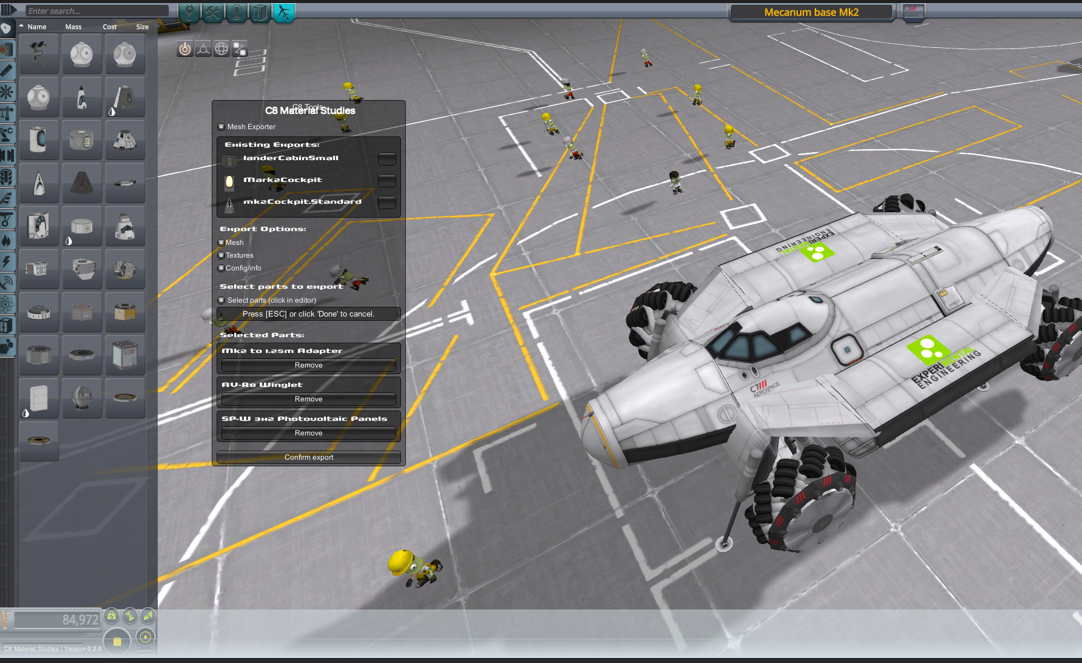The height and width of the screenshot is (663, 1082).
Task: Open the Engines parts category
Action: pos(7,70)
